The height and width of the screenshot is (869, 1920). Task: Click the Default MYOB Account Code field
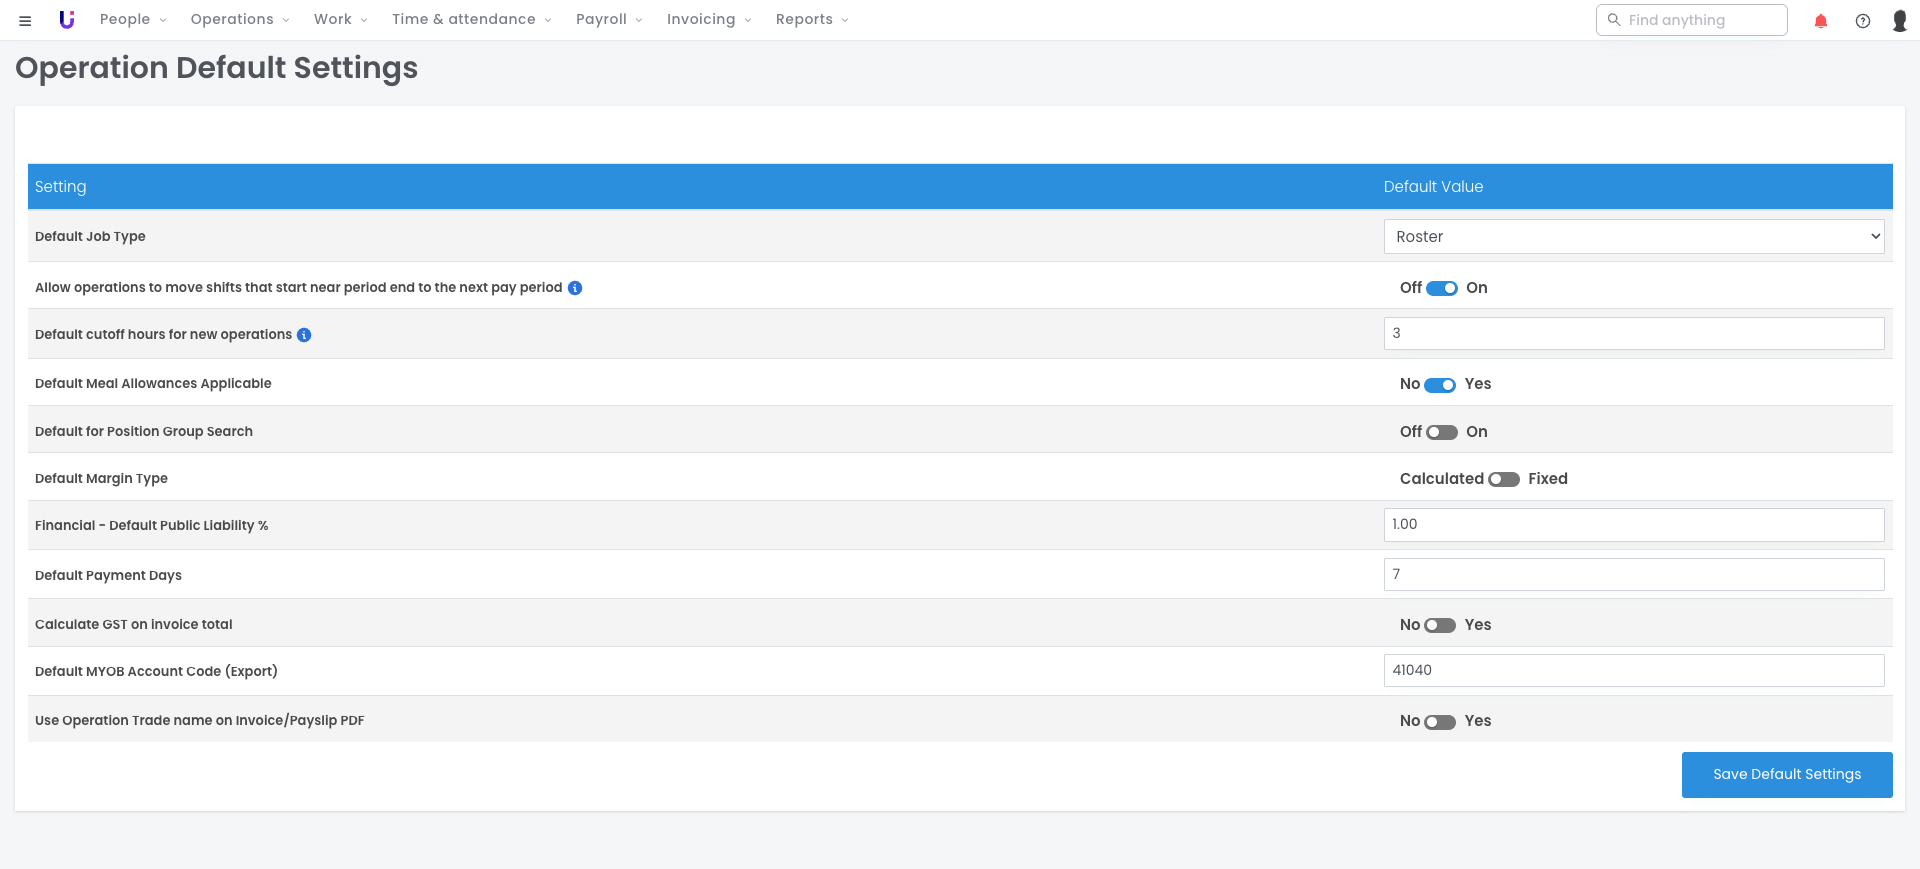coord(1633,671)
